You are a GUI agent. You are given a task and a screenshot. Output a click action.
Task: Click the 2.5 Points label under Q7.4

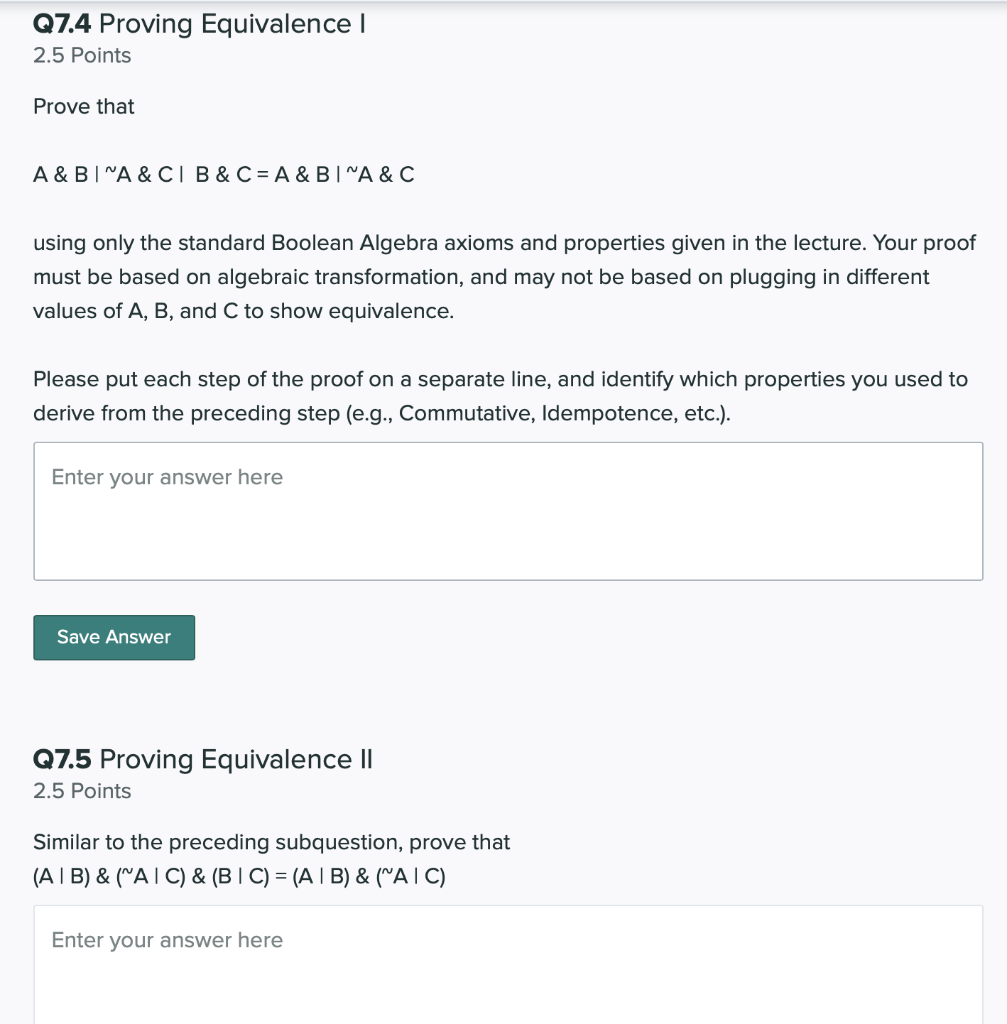pos(82,56)
